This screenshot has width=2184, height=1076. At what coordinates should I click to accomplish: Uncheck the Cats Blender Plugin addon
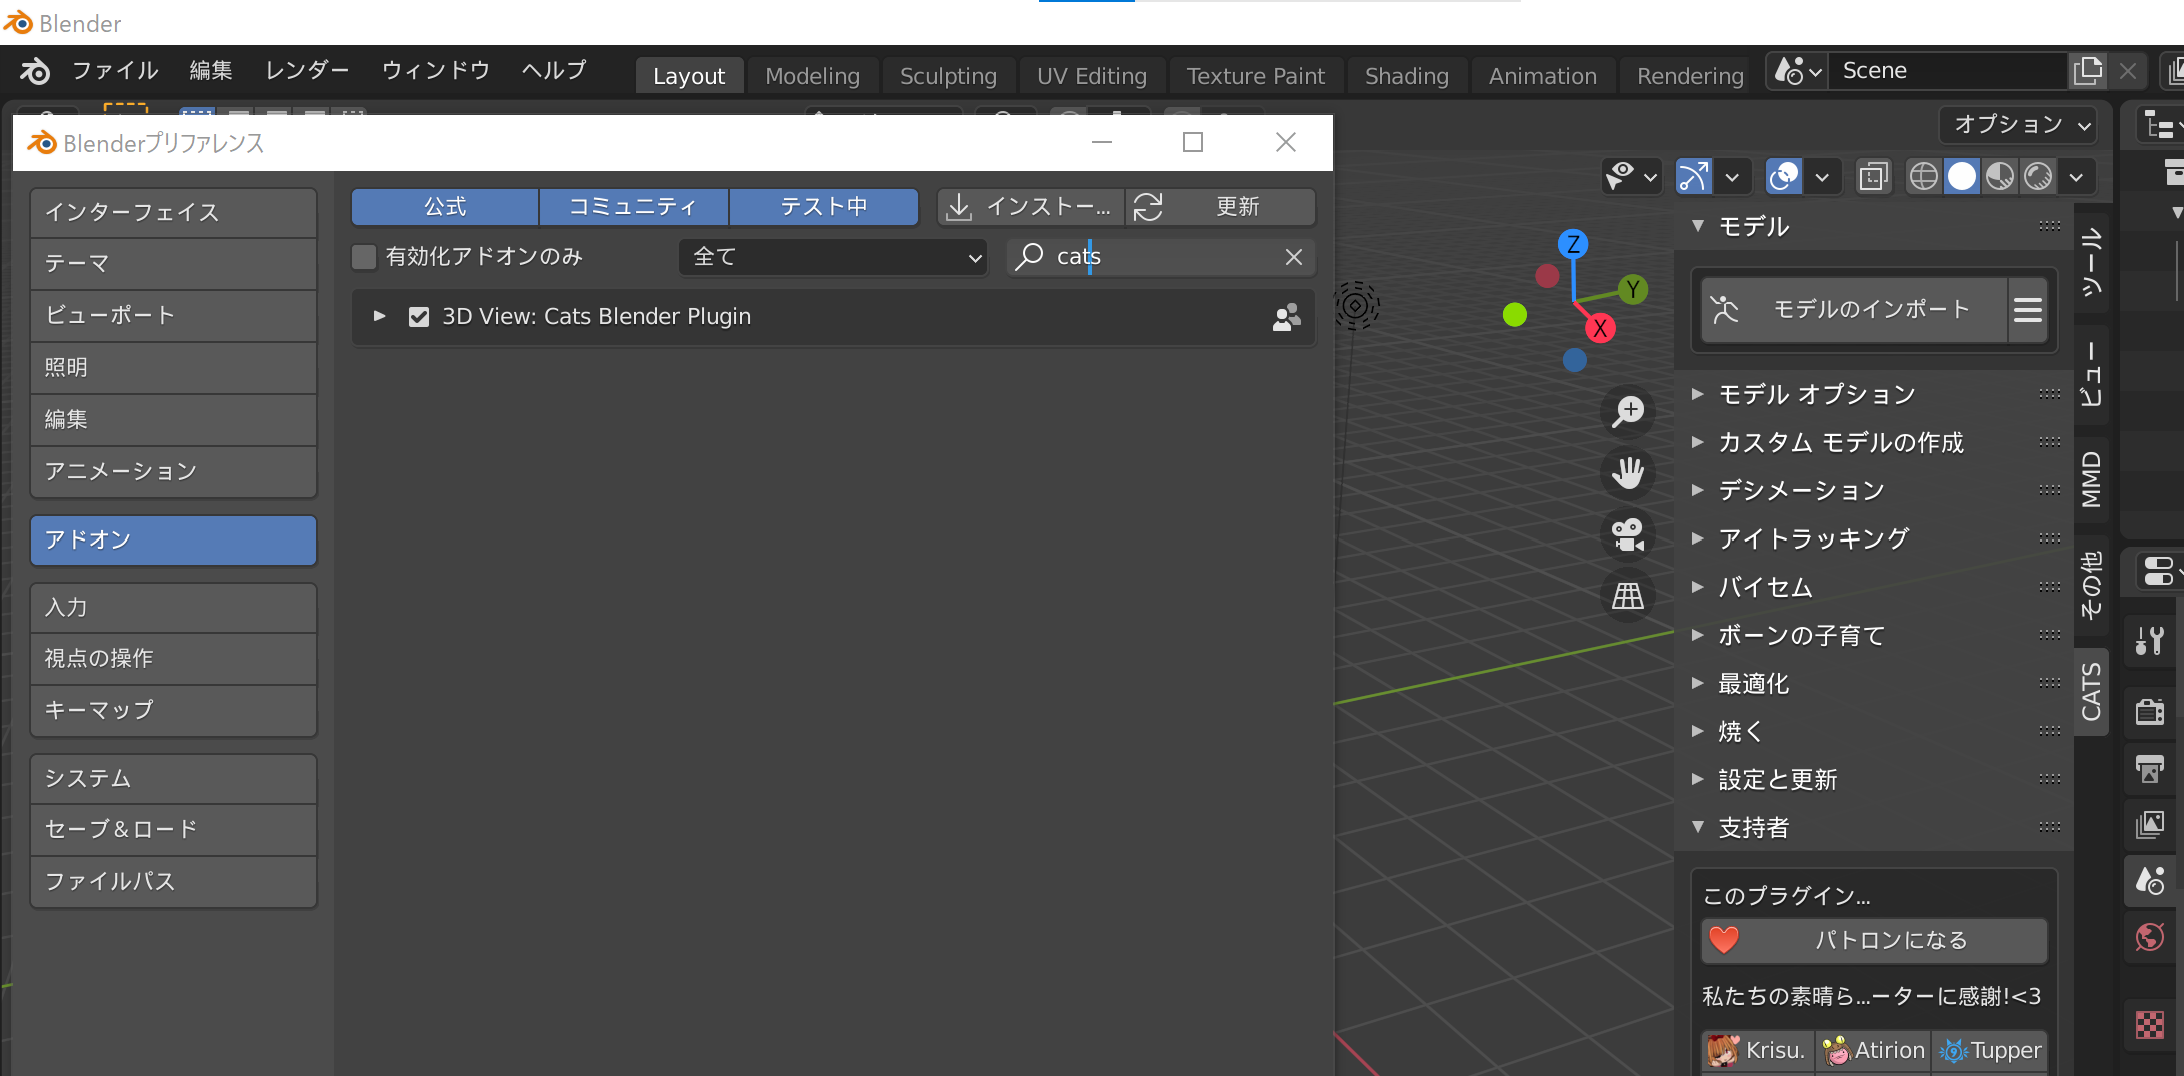pyautogui.click(x=419, y=317)
